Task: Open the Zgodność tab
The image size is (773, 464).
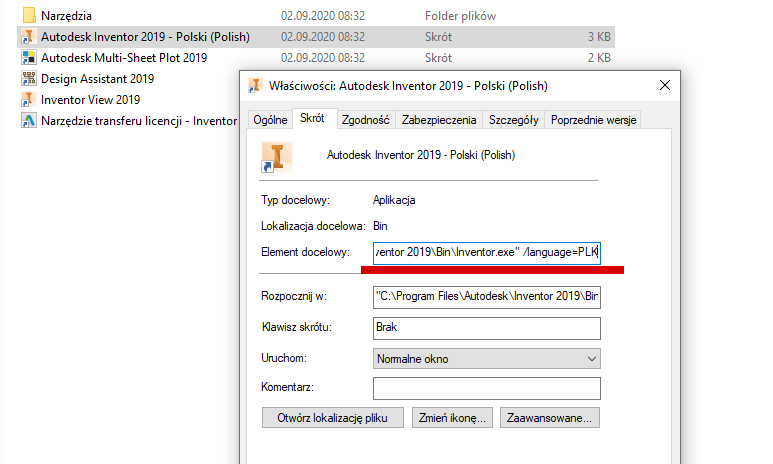Action: click(x=365, y=120)
